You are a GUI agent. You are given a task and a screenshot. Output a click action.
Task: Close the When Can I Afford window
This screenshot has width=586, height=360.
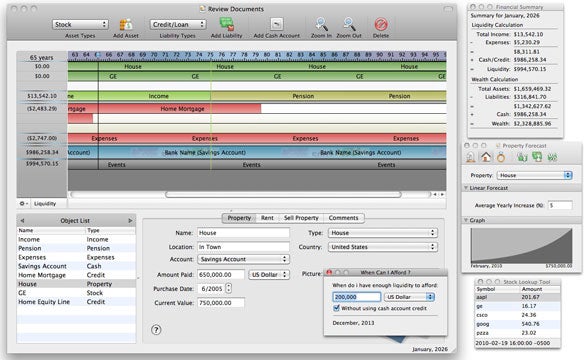[329, 273]
